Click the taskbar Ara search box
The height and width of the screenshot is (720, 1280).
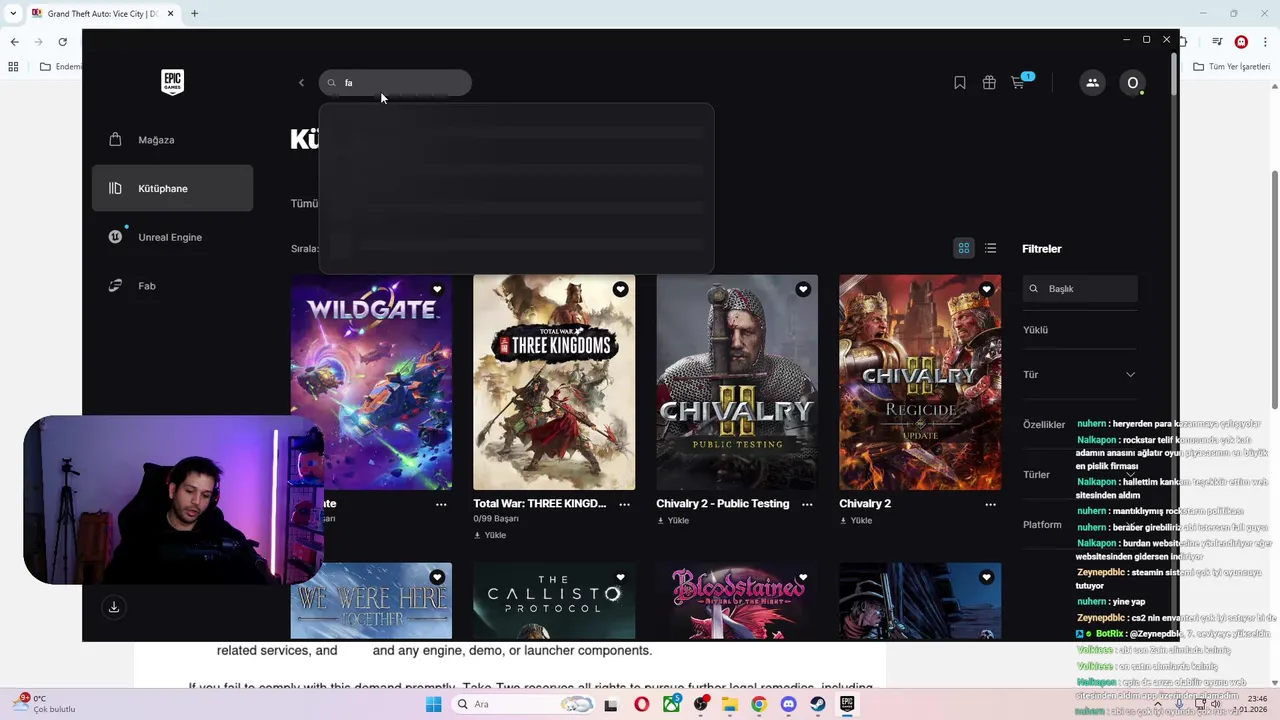point(522,704)
